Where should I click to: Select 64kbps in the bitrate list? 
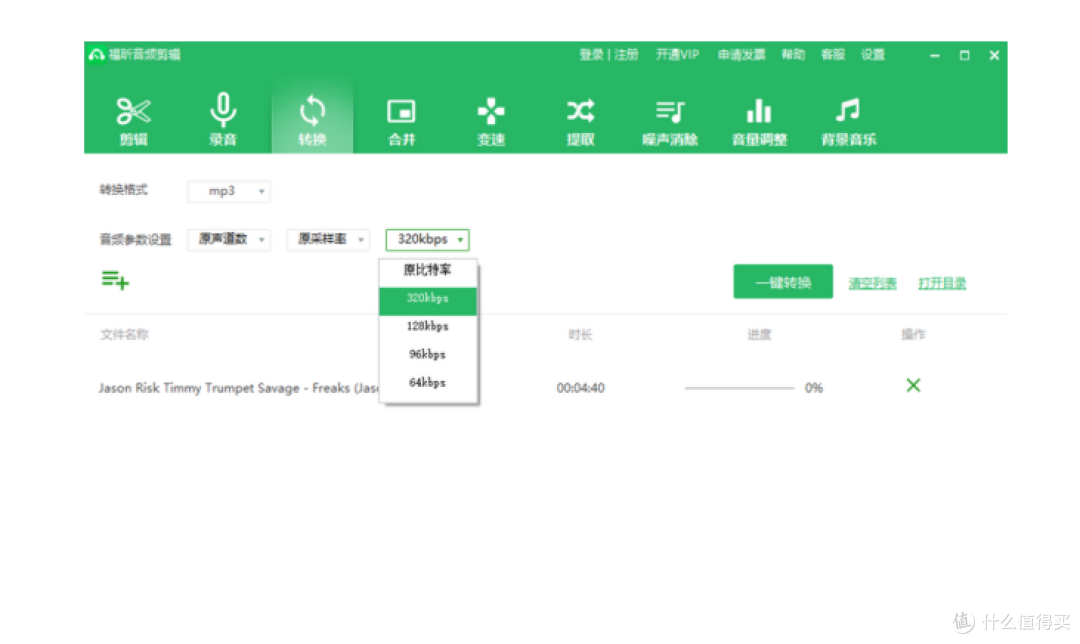(x=428, y=383)
